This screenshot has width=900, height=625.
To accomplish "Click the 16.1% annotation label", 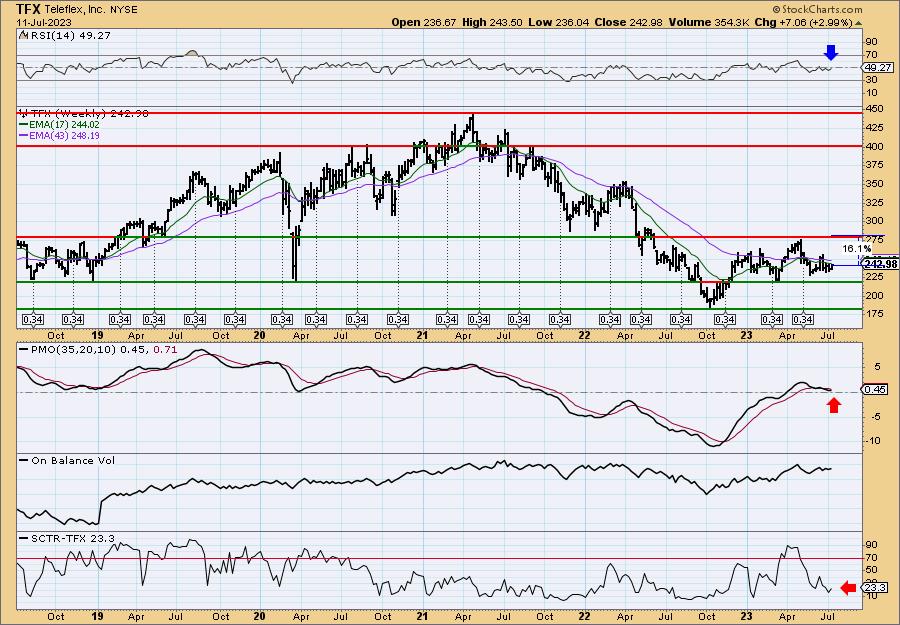I will [856, 249].
